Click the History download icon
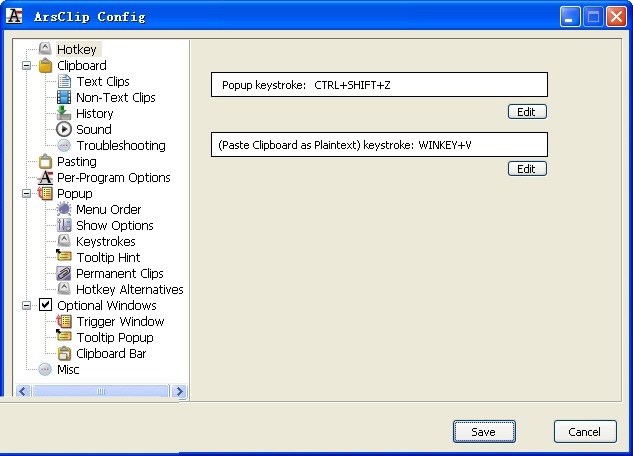Image resolution: width=633 pixels, height=456 pixels. pos(64,113)
